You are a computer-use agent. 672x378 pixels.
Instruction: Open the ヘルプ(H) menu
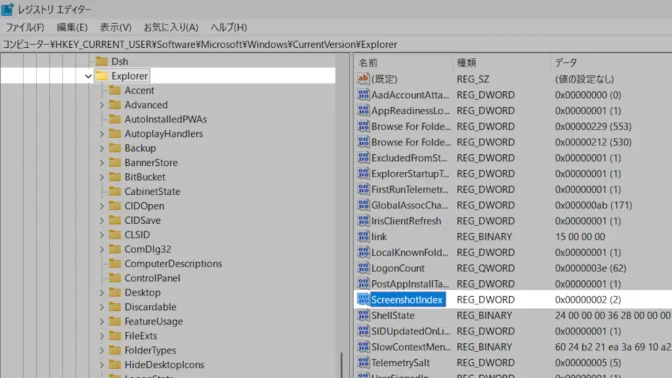coord(229,27)
